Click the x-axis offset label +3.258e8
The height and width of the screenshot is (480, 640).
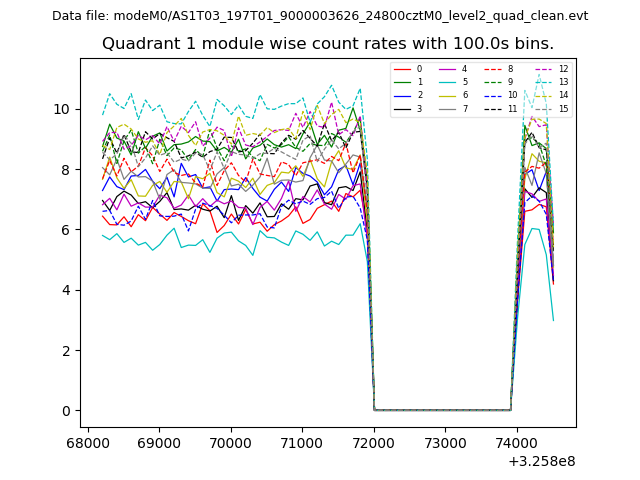543,461
